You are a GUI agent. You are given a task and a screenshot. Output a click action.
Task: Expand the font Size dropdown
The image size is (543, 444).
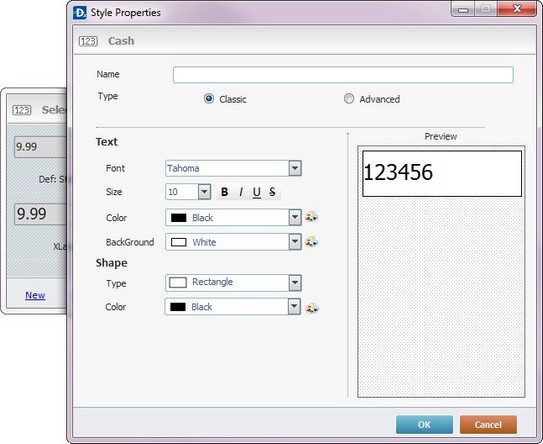(x=204, y=192)
